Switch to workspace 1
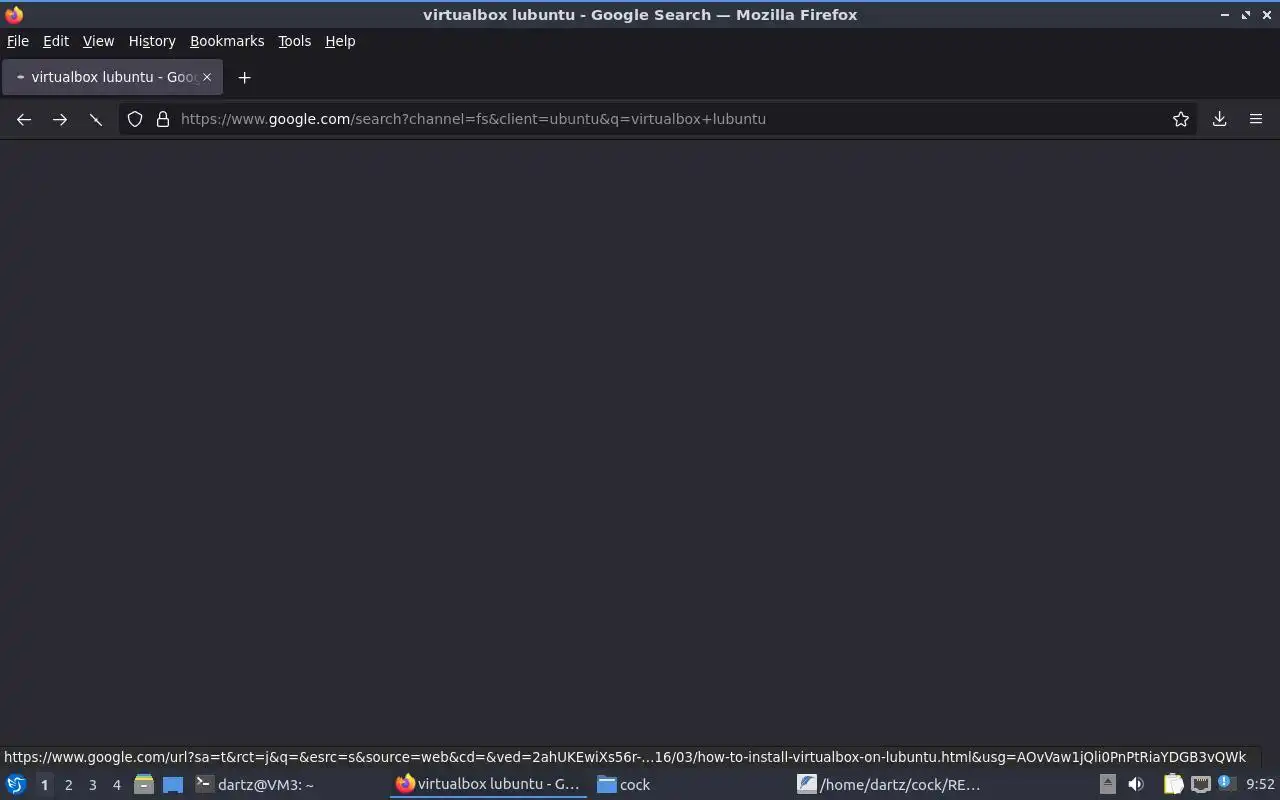The image size is (1280, 800). click(44, 785)
